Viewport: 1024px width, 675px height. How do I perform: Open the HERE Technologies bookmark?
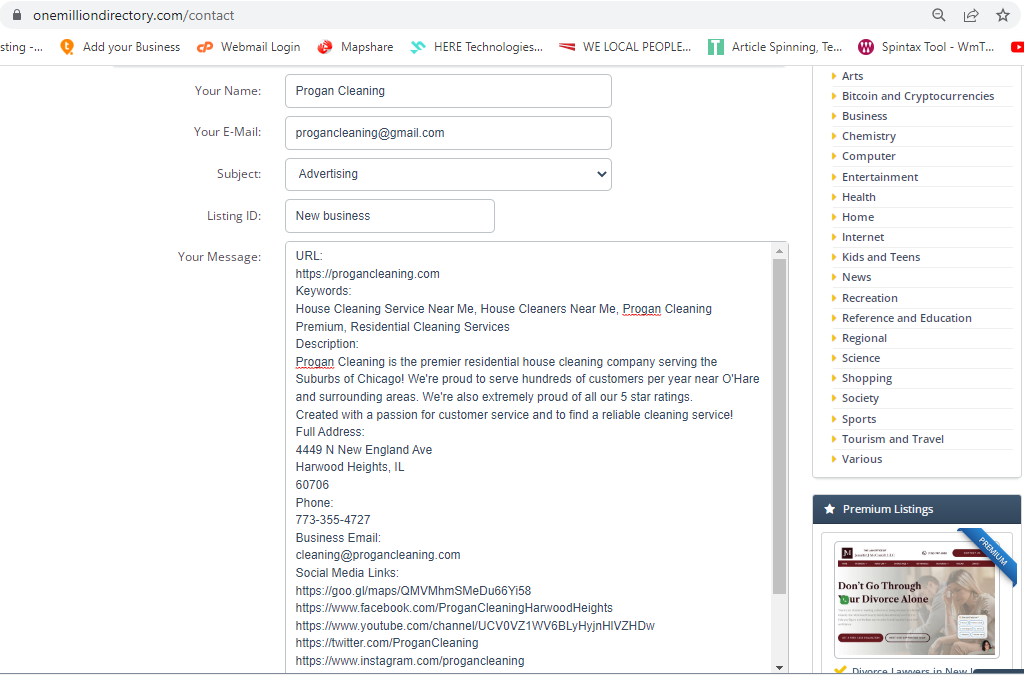tap(477, 47)
